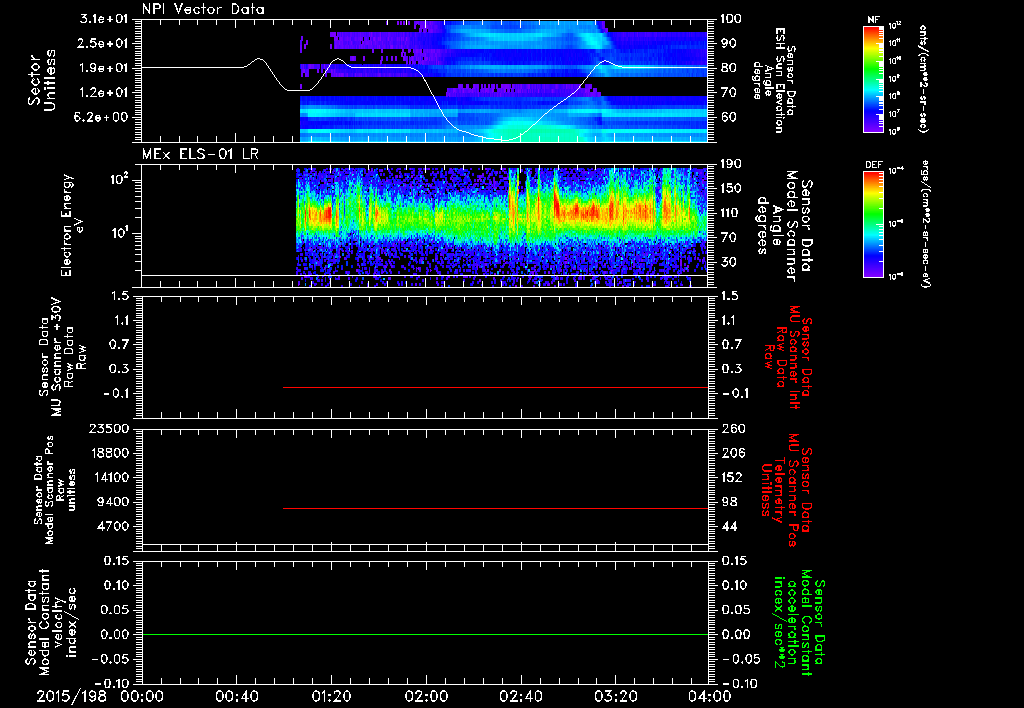This screenshot has height=708, width=1024.
Task: Click the "00:00" time tick label
Action: pos(142,696)
